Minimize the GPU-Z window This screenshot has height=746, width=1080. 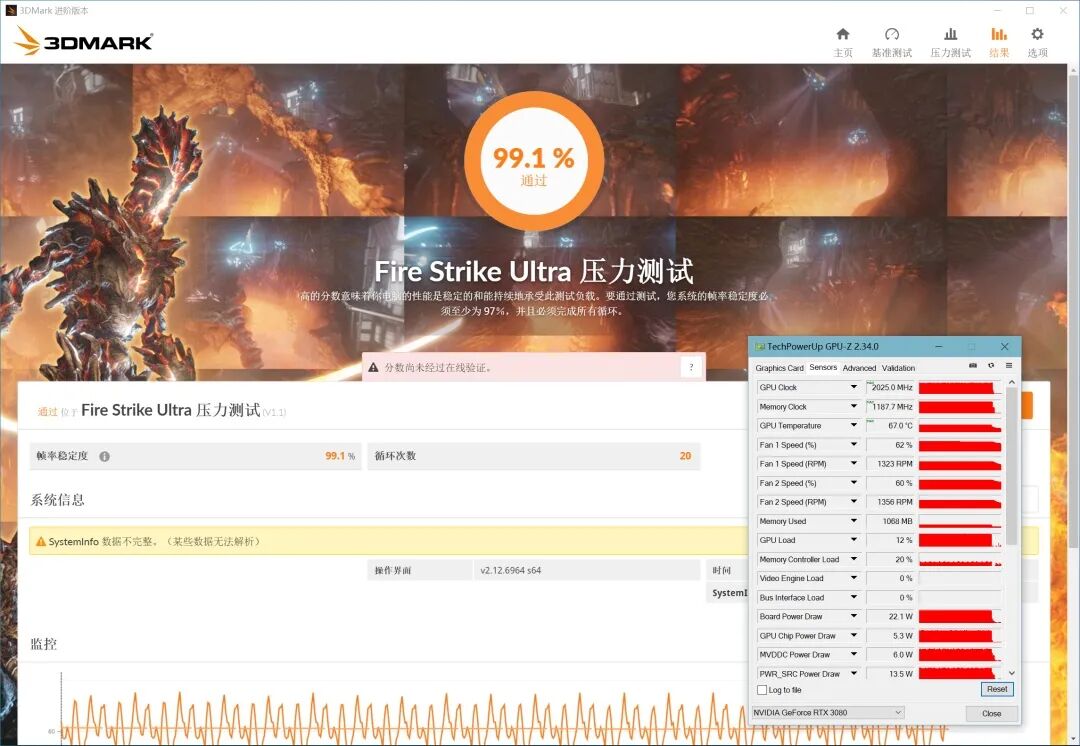pyautogui.click(x=940, y=346)
